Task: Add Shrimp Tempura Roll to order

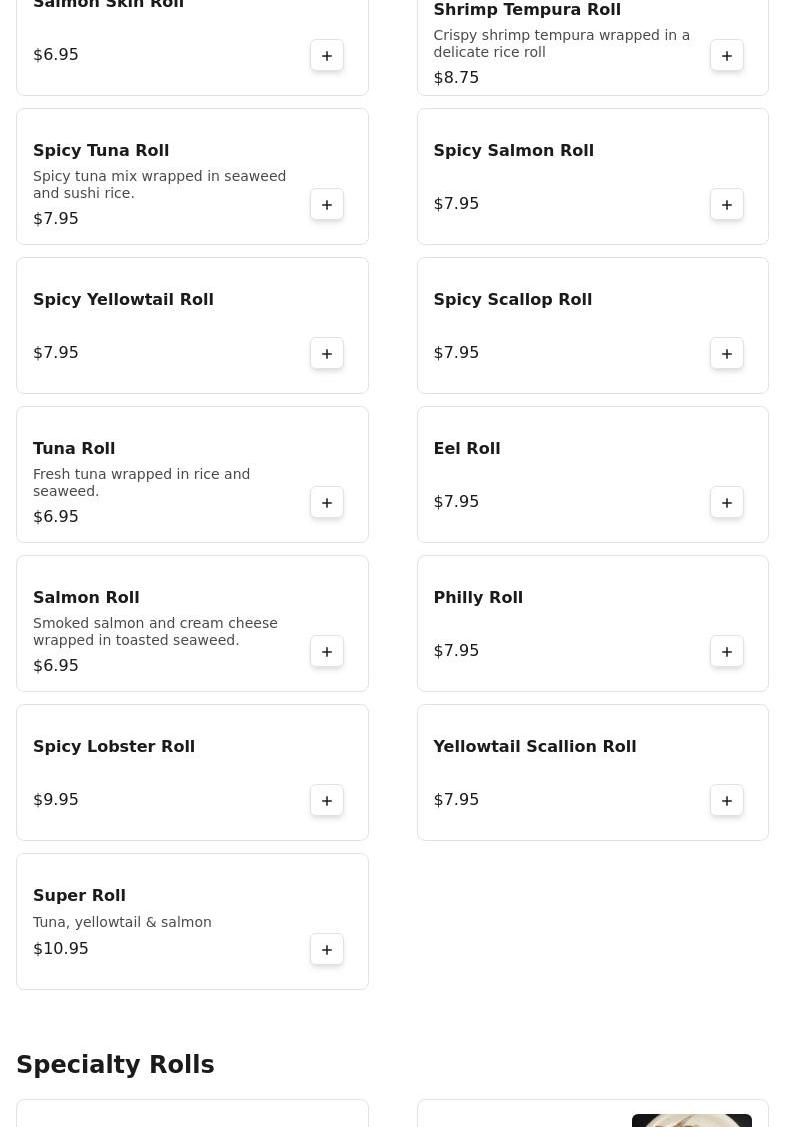Action: [x=727, y=55]
